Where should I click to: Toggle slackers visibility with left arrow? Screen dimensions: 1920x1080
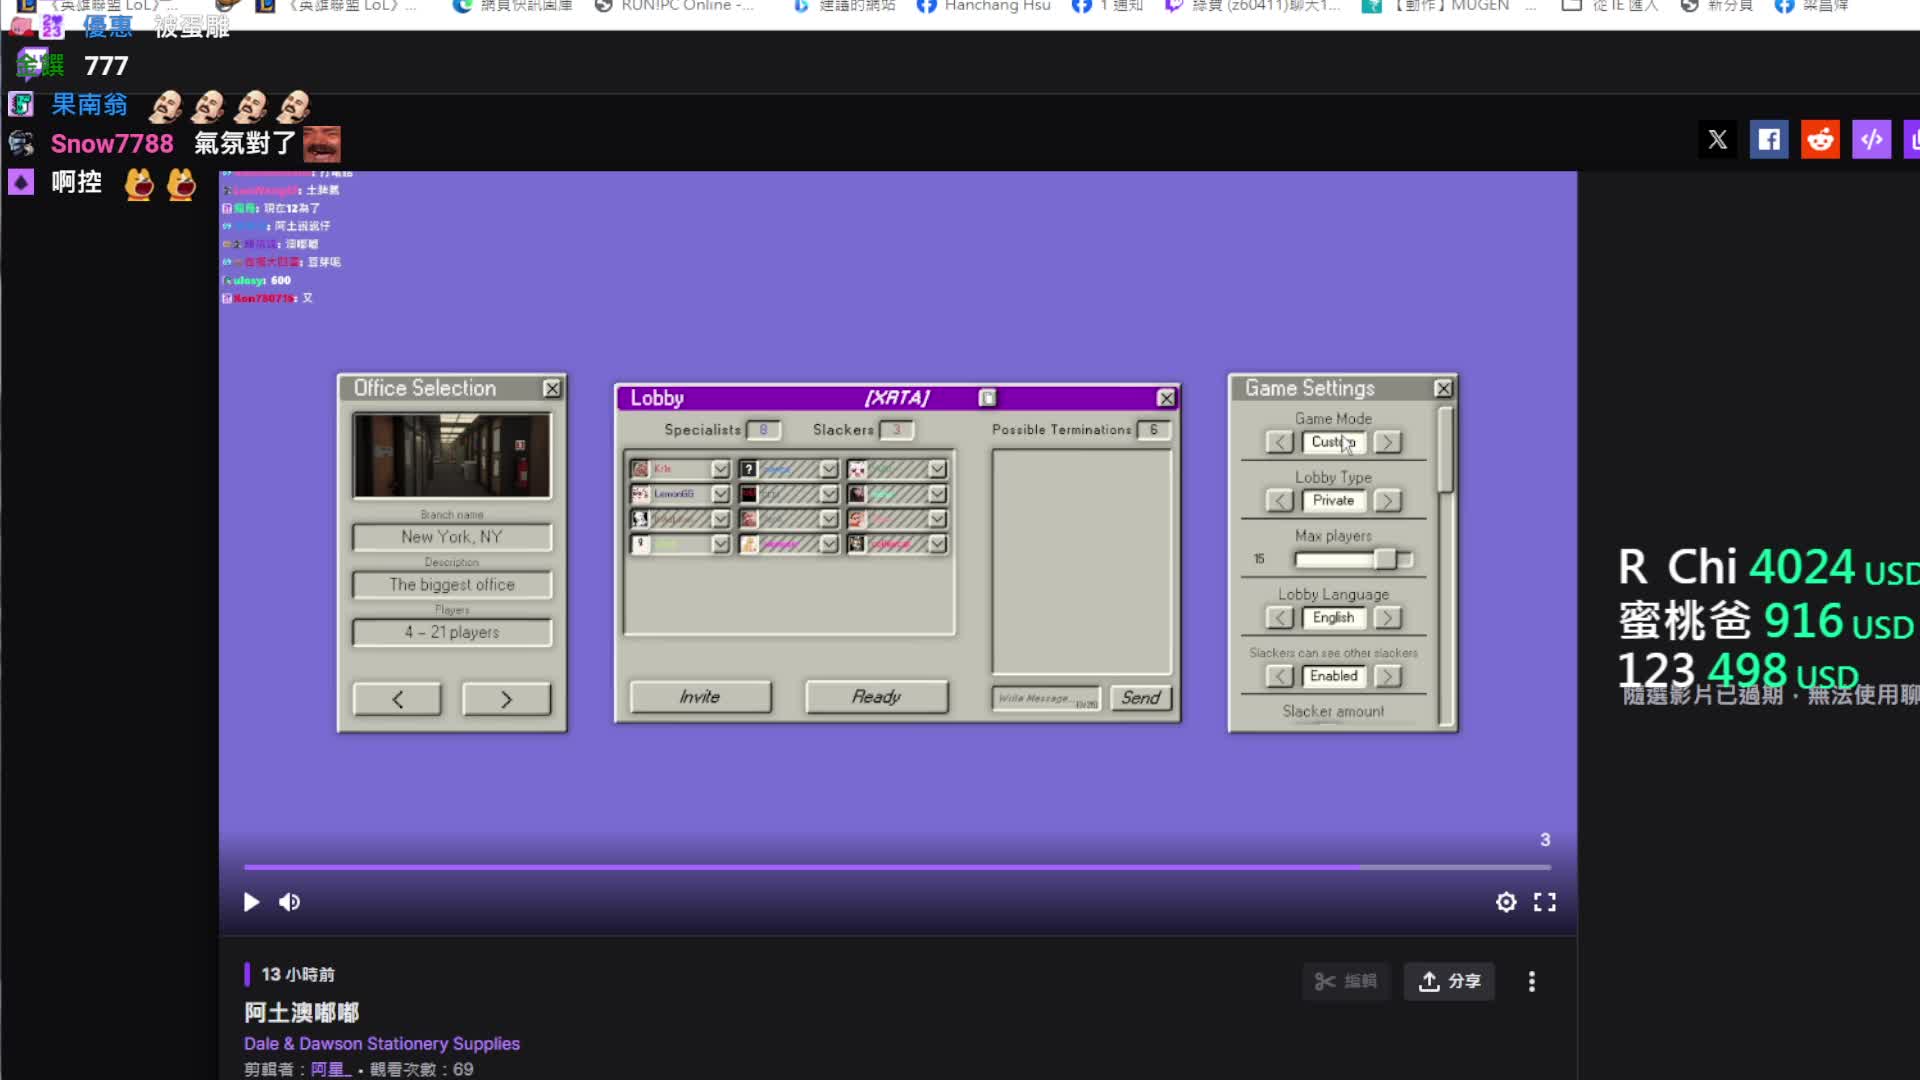click(x=1279, y=677)
